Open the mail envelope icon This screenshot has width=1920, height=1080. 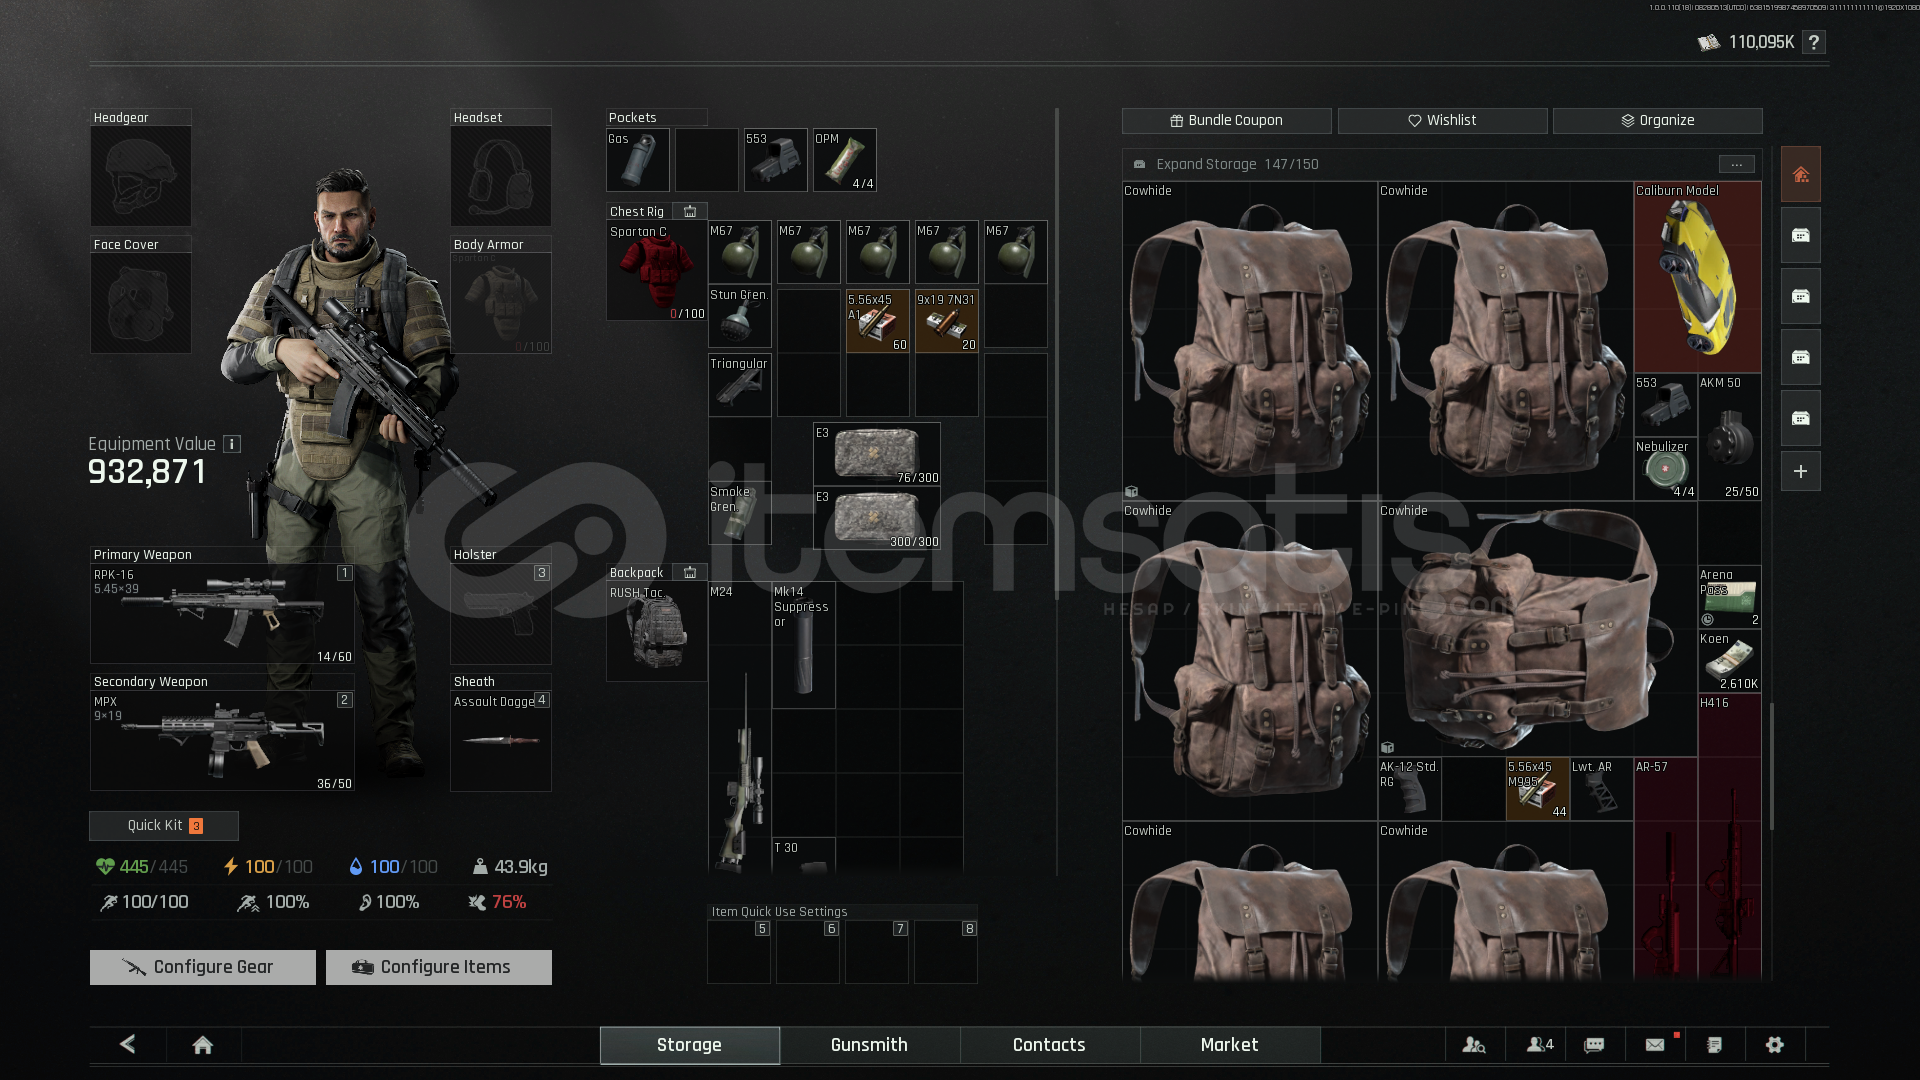pos(1655,1045)
